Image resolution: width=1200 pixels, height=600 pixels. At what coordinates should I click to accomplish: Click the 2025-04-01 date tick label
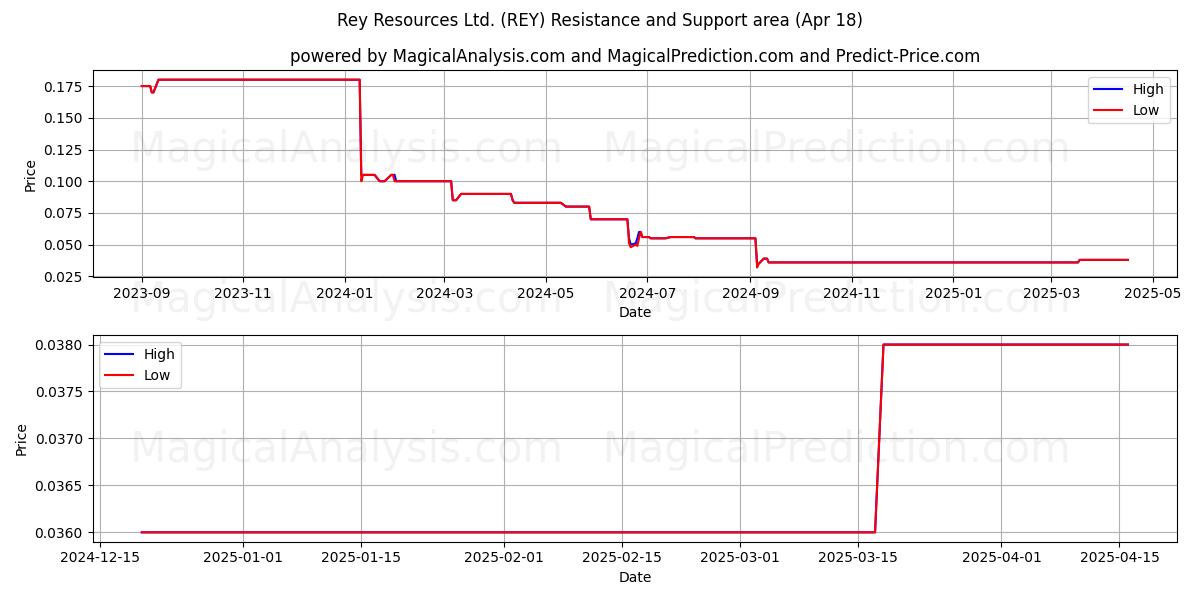point(1001,558)
